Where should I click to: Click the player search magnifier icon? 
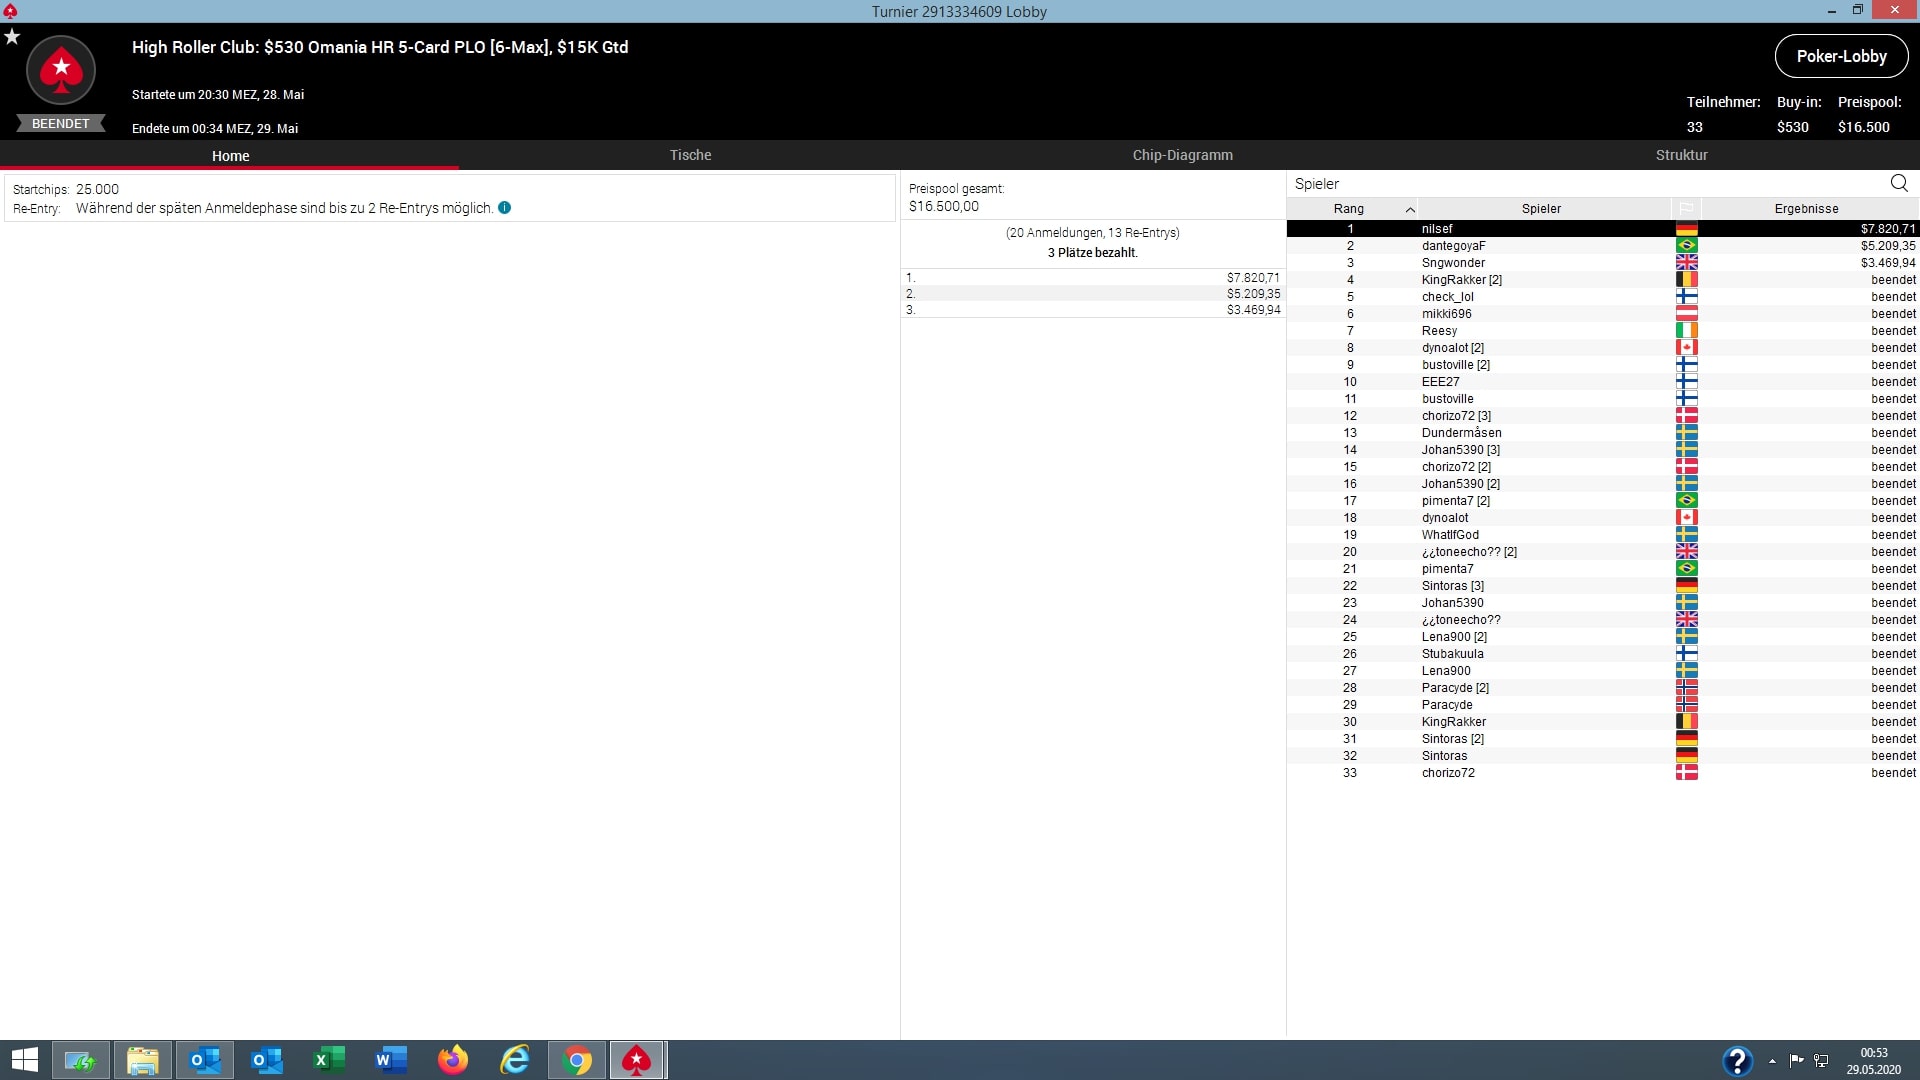tap(1899, 183)
